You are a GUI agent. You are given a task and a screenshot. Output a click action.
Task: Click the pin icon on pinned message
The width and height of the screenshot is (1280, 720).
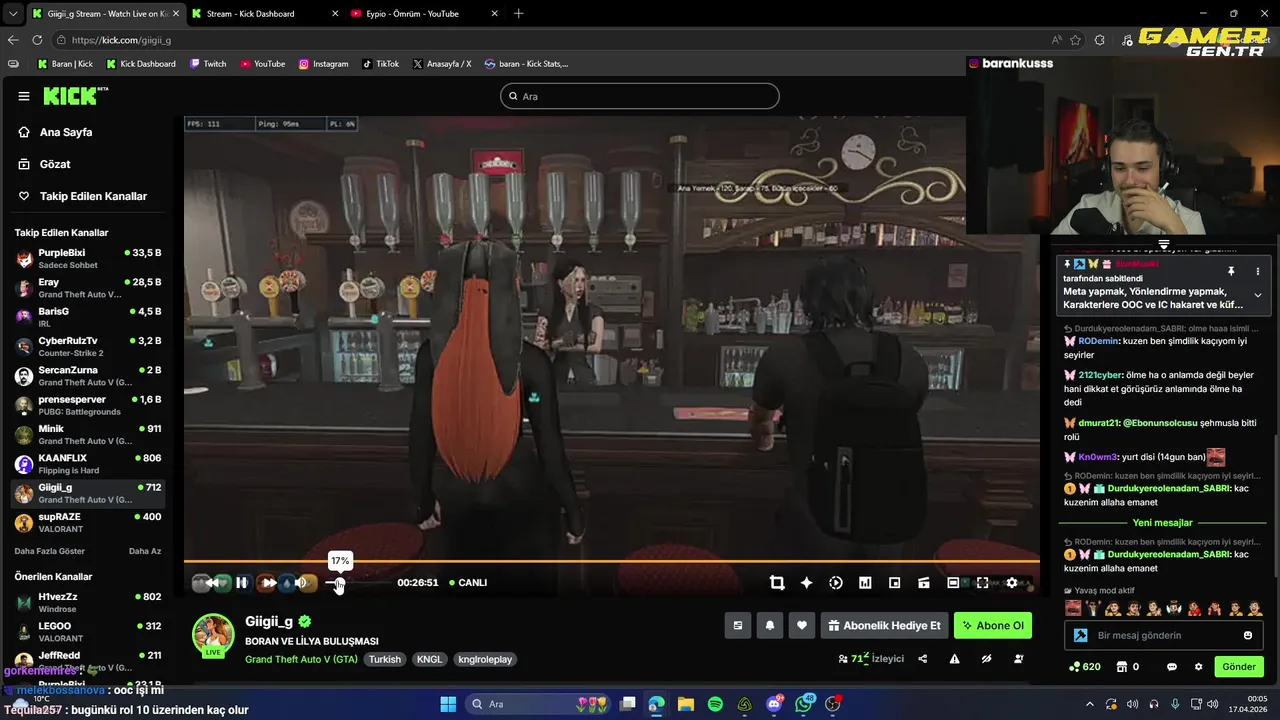(1231, 271)
